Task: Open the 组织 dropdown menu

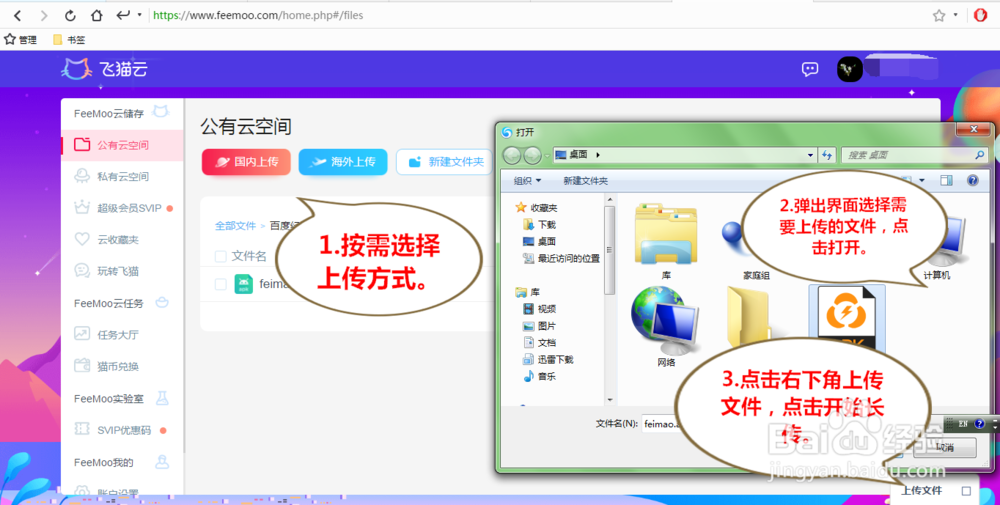Action: click(527, 181)
